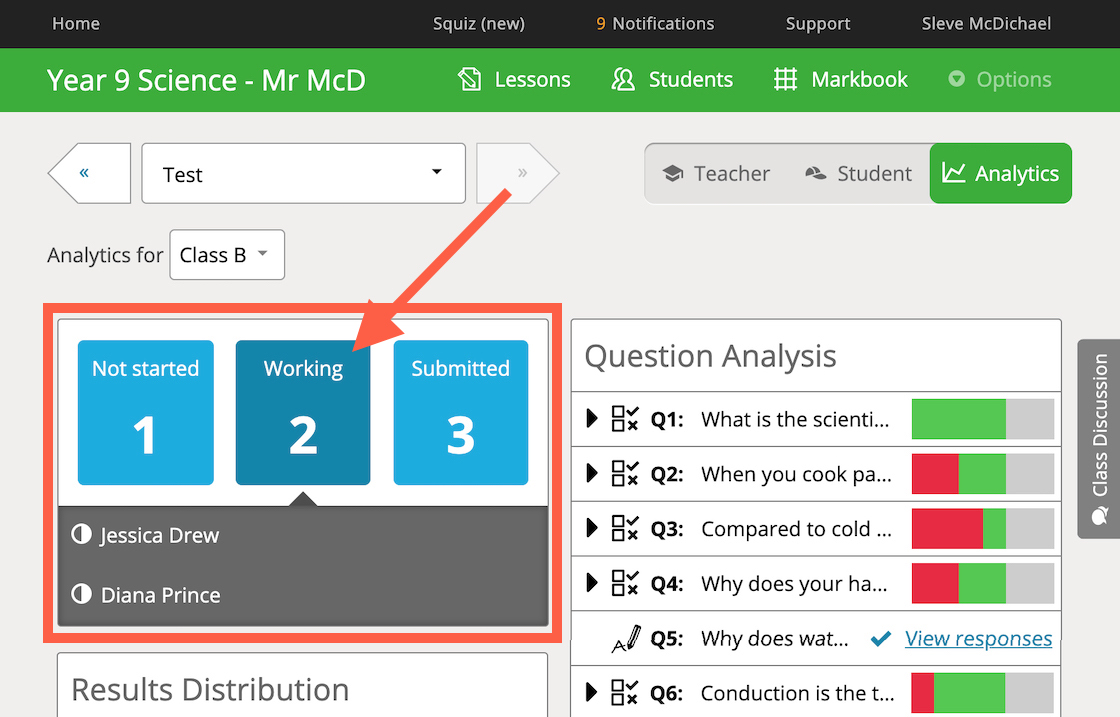Click the Markbook grid icon
This screenshot has height=717, width=1120.
(x=785, y=79)
